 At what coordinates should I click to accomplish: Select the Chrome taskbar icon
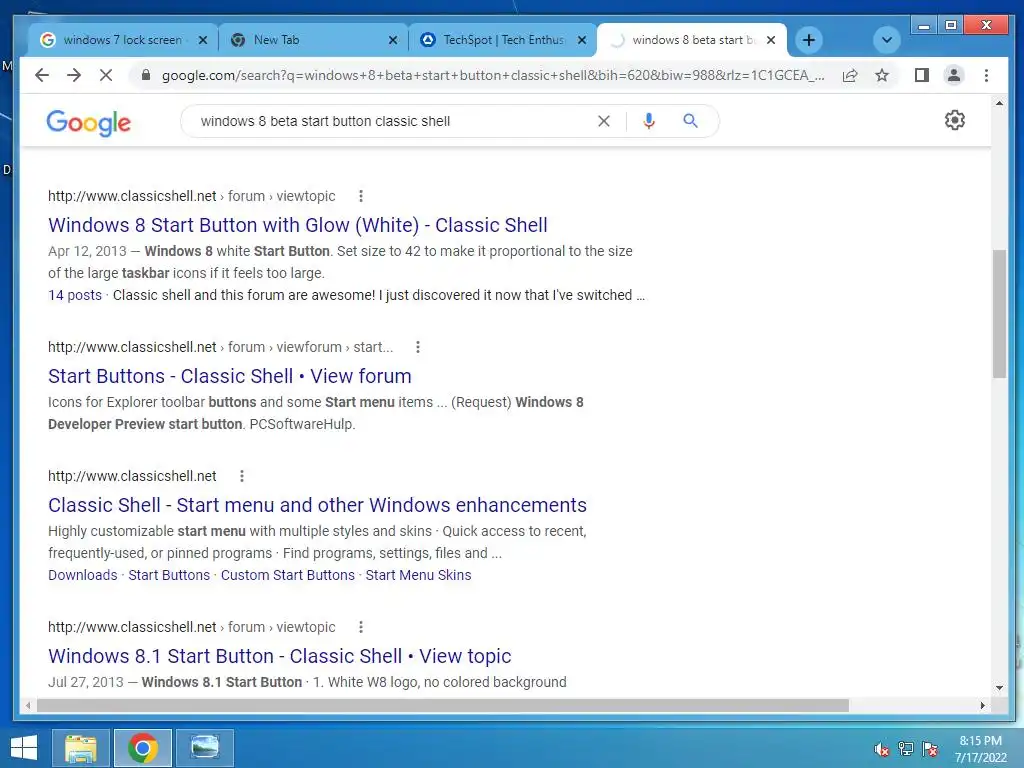click(x=143, y=748)
